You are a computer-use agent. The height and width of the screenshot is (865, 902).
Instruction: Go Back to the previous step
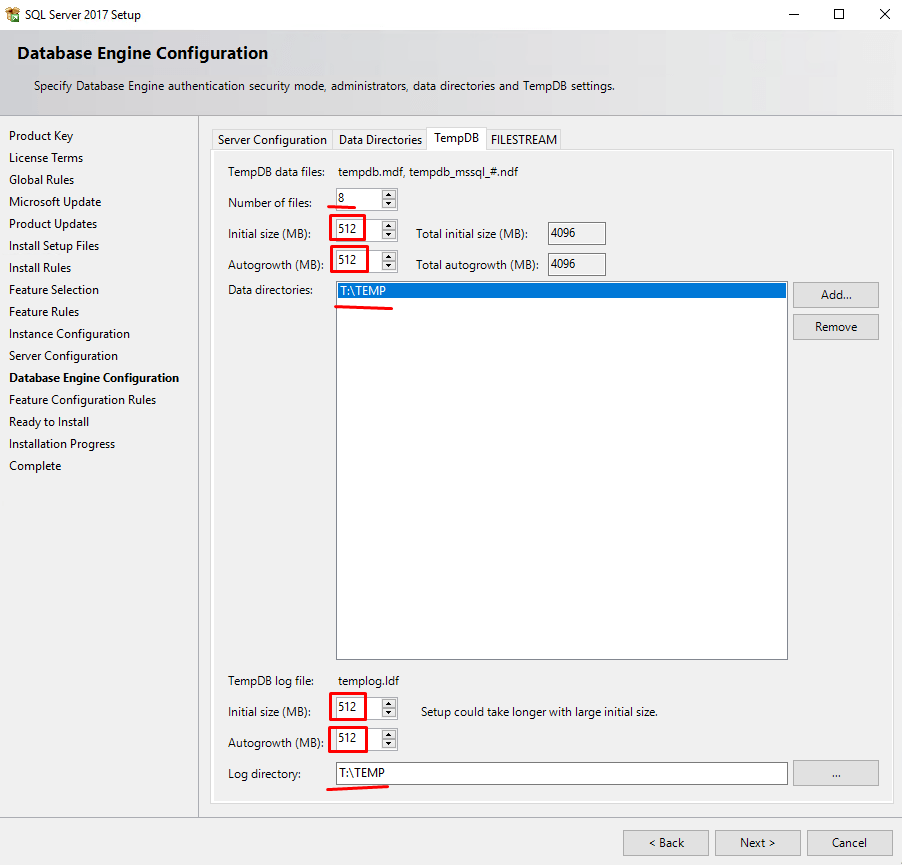click(665, 842)
